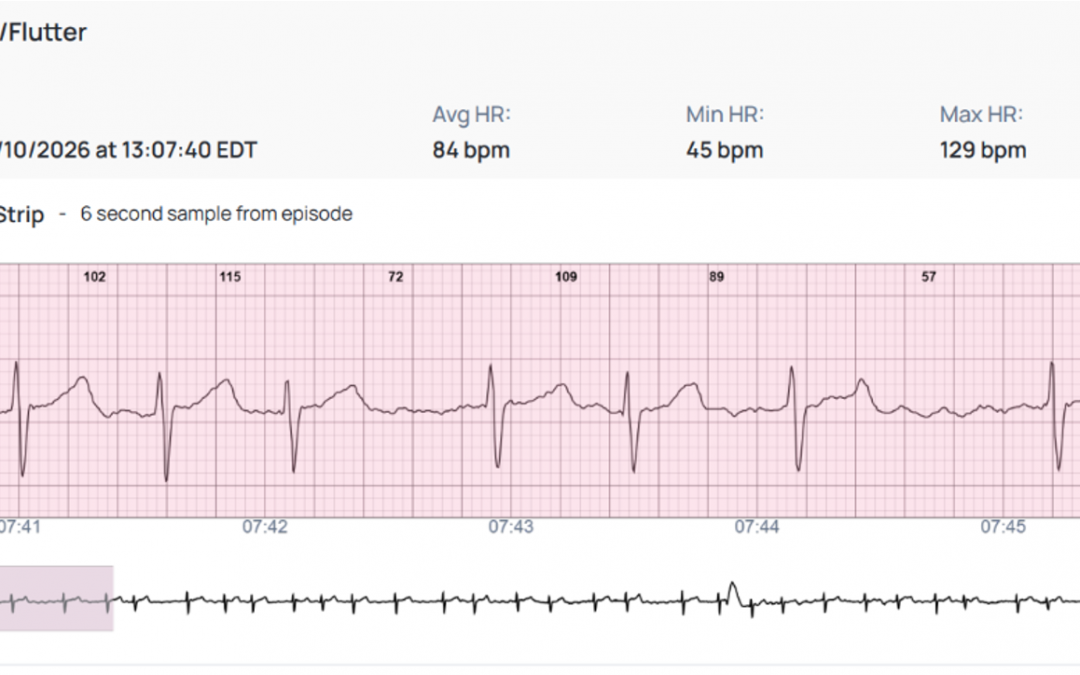Select the 07:45 time marker
The image size is (1080, 675).
[x=1004, y=527]
